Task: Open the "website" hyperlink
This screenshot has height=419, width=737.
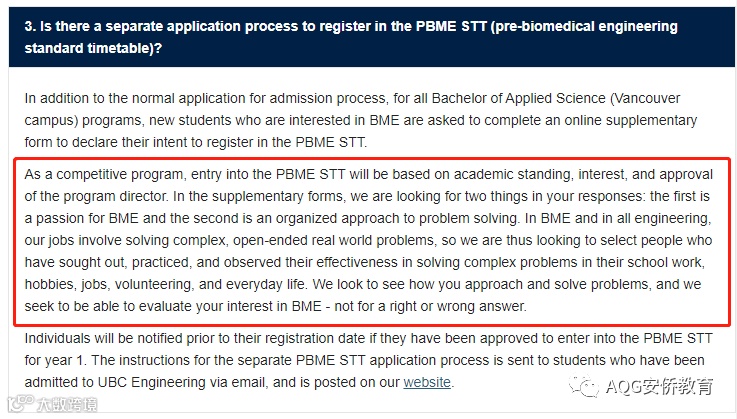Action: pos(427,382)
